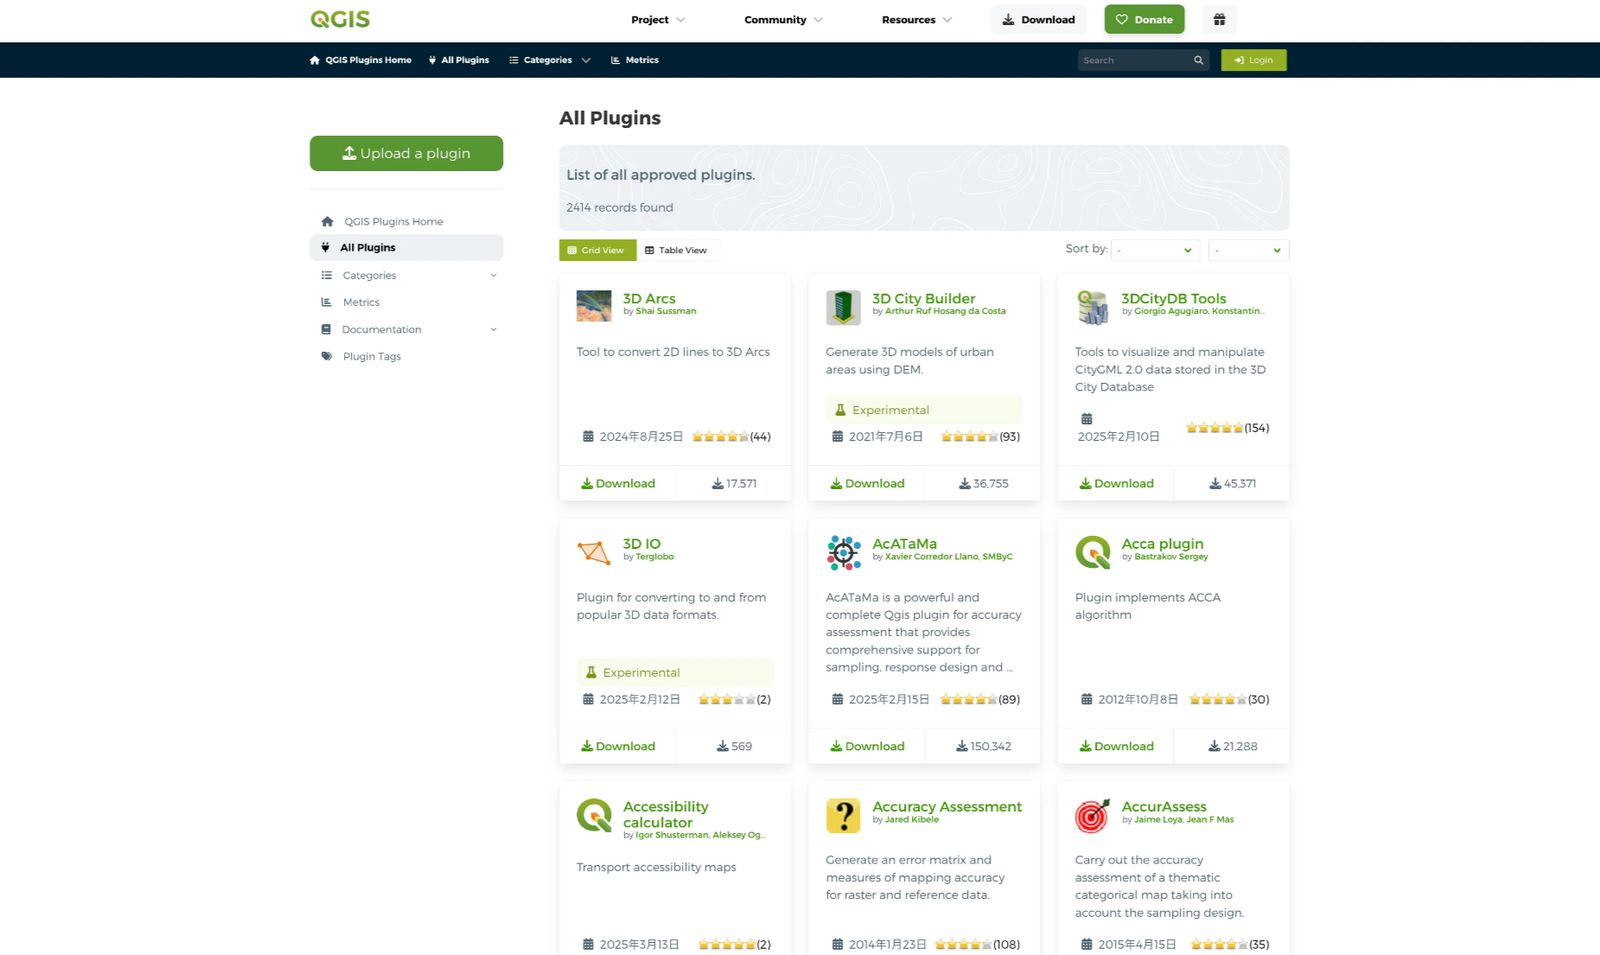Click the 3D Arcs star rating

(x=720, y=436)
